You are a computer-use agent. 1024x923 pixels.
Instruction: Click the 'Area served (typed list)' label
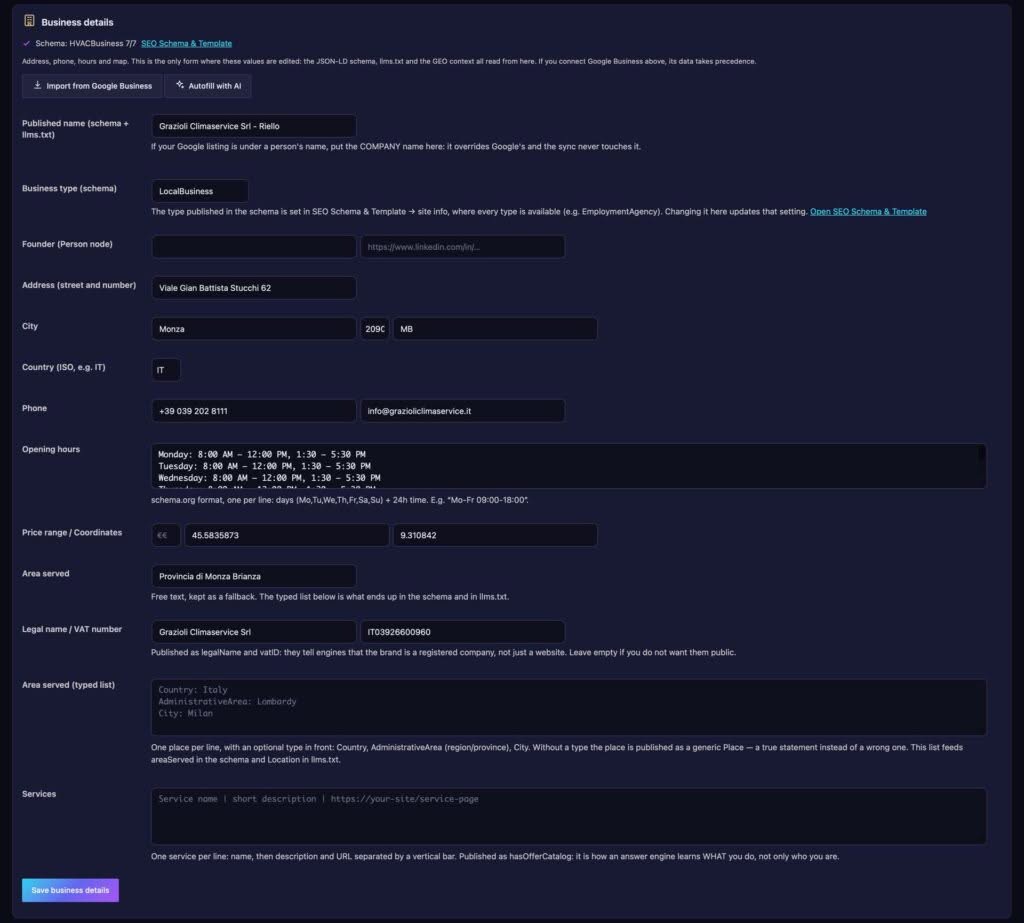tap(69, 685)
